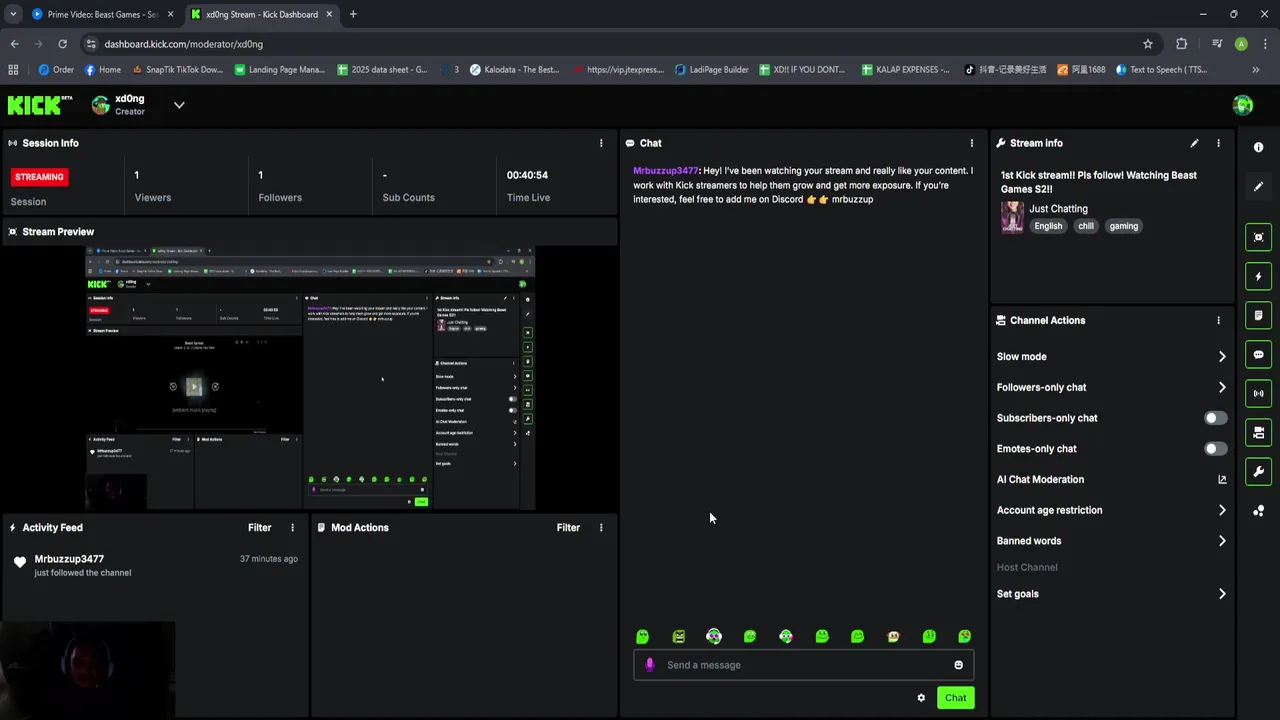The width and height of the screenshot is (1280, 720).
Task: Open Mod Actions three-dot menu
Action: click(x=601, y=527)
